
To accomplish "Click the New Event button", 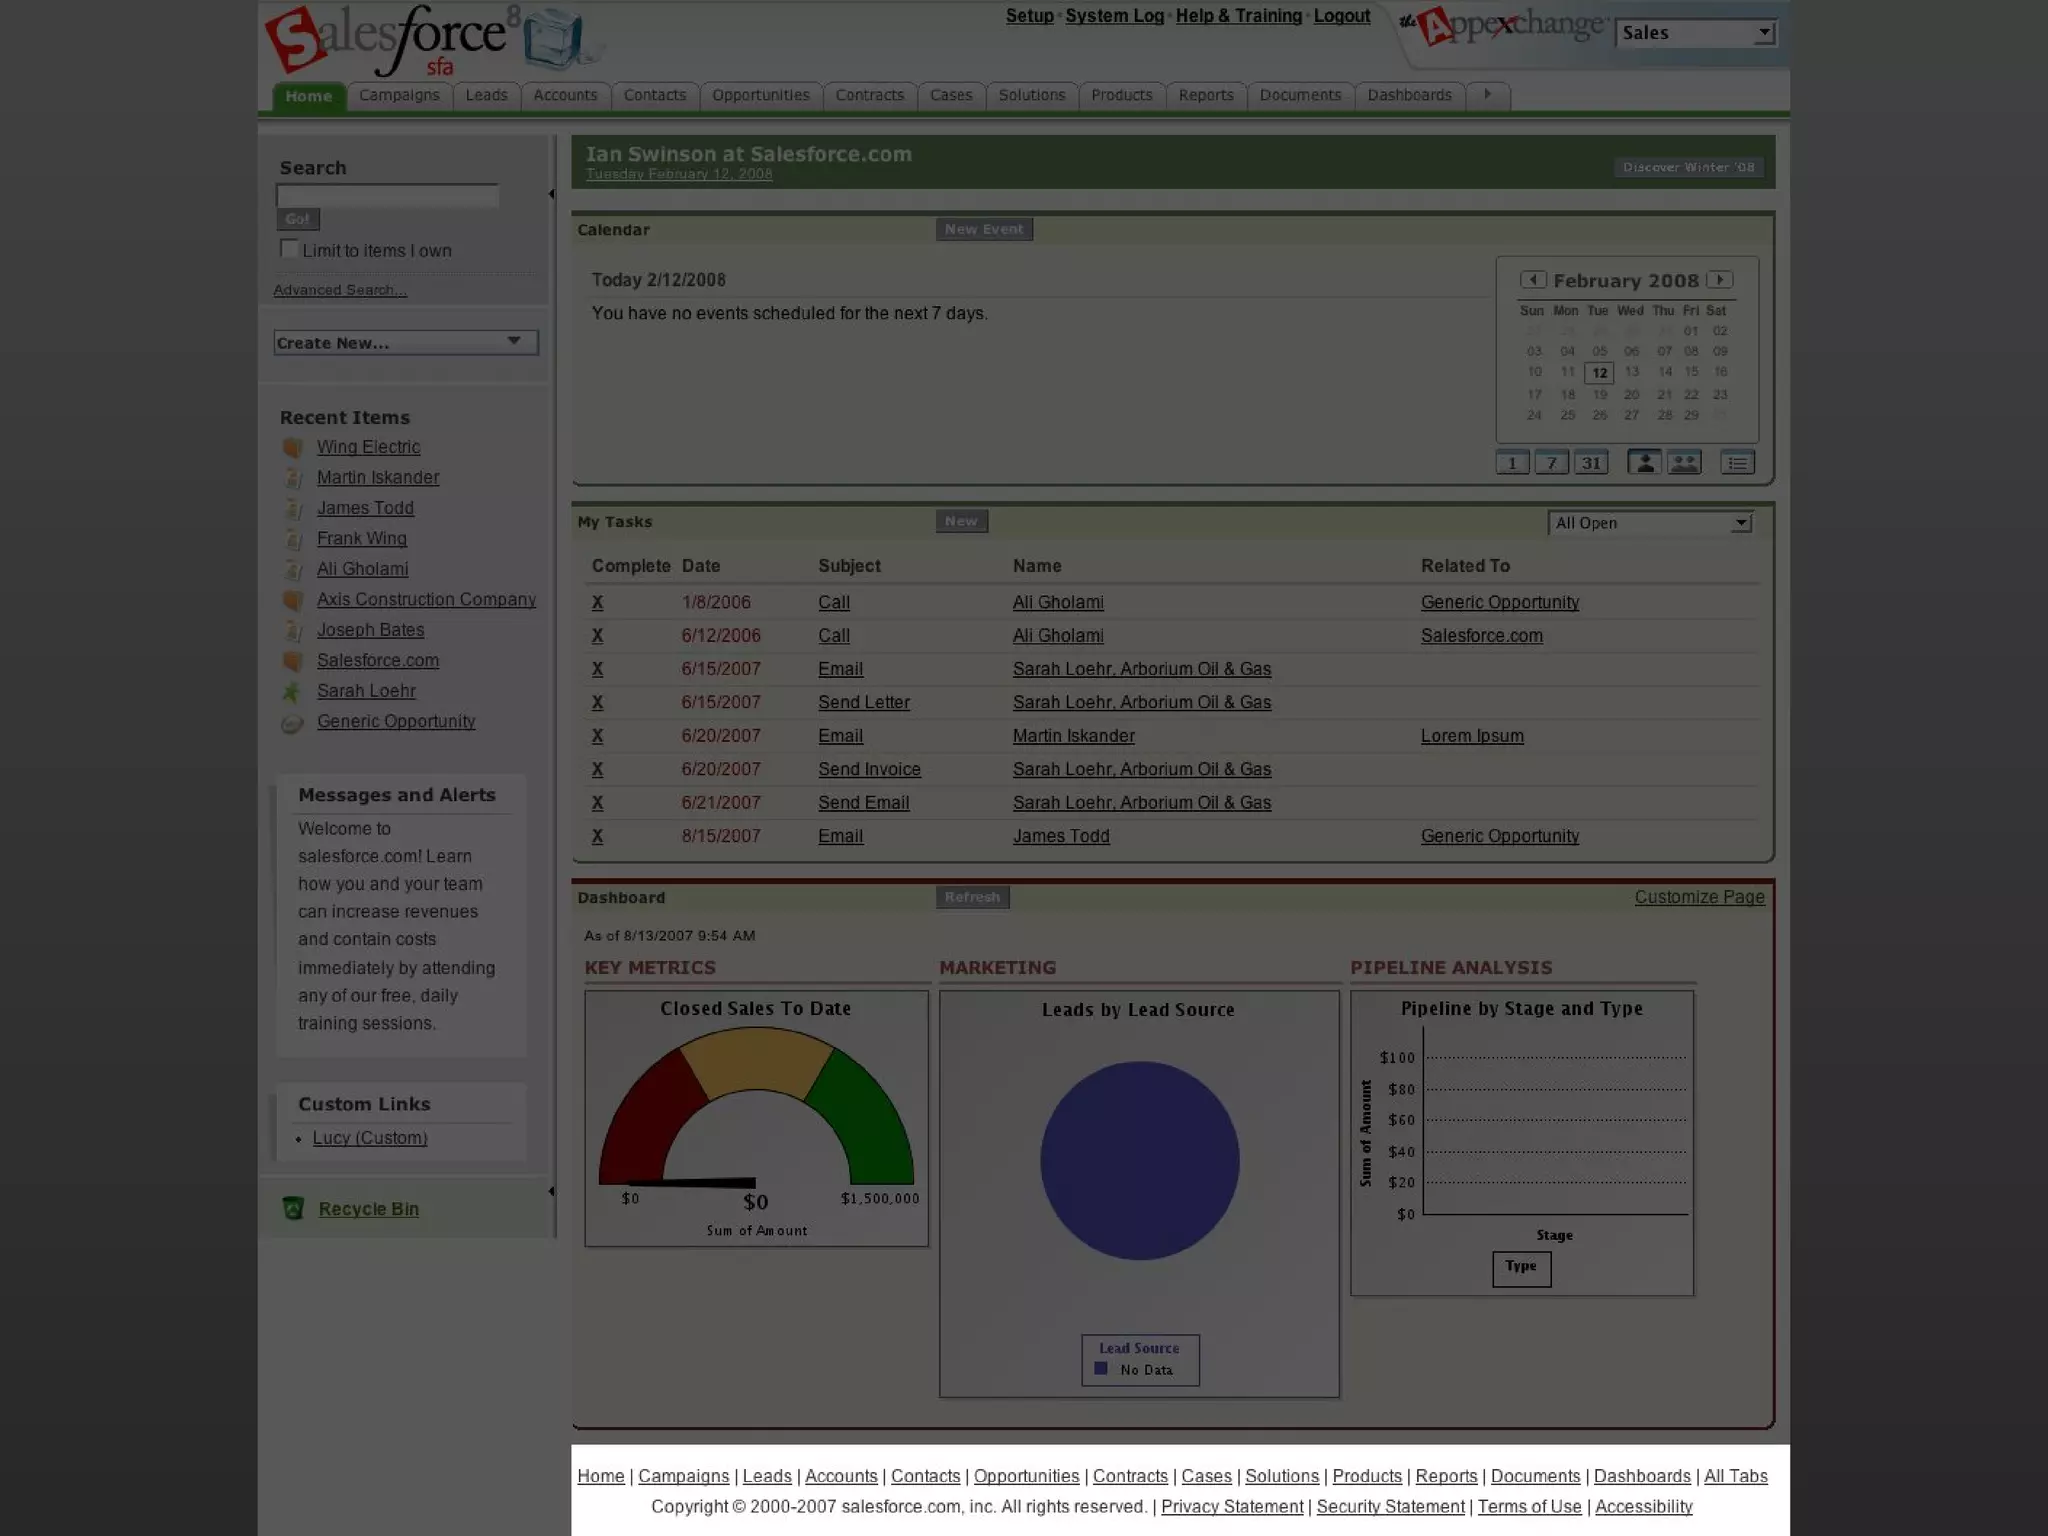I will (x=984, y=229).
